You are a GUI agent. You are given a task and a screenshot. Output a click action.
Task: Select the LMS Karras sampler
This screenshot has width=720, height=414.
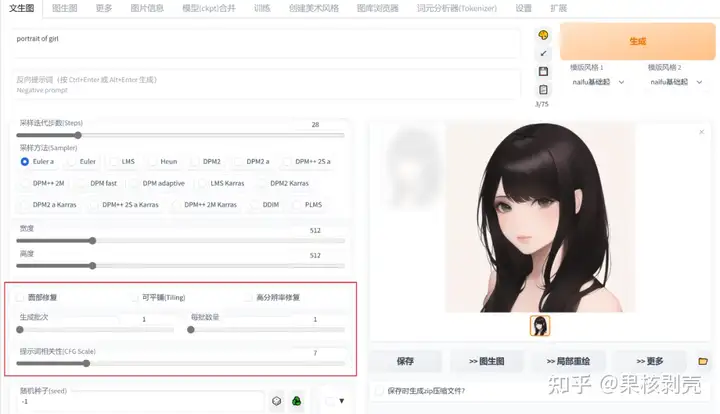[222, 183]
